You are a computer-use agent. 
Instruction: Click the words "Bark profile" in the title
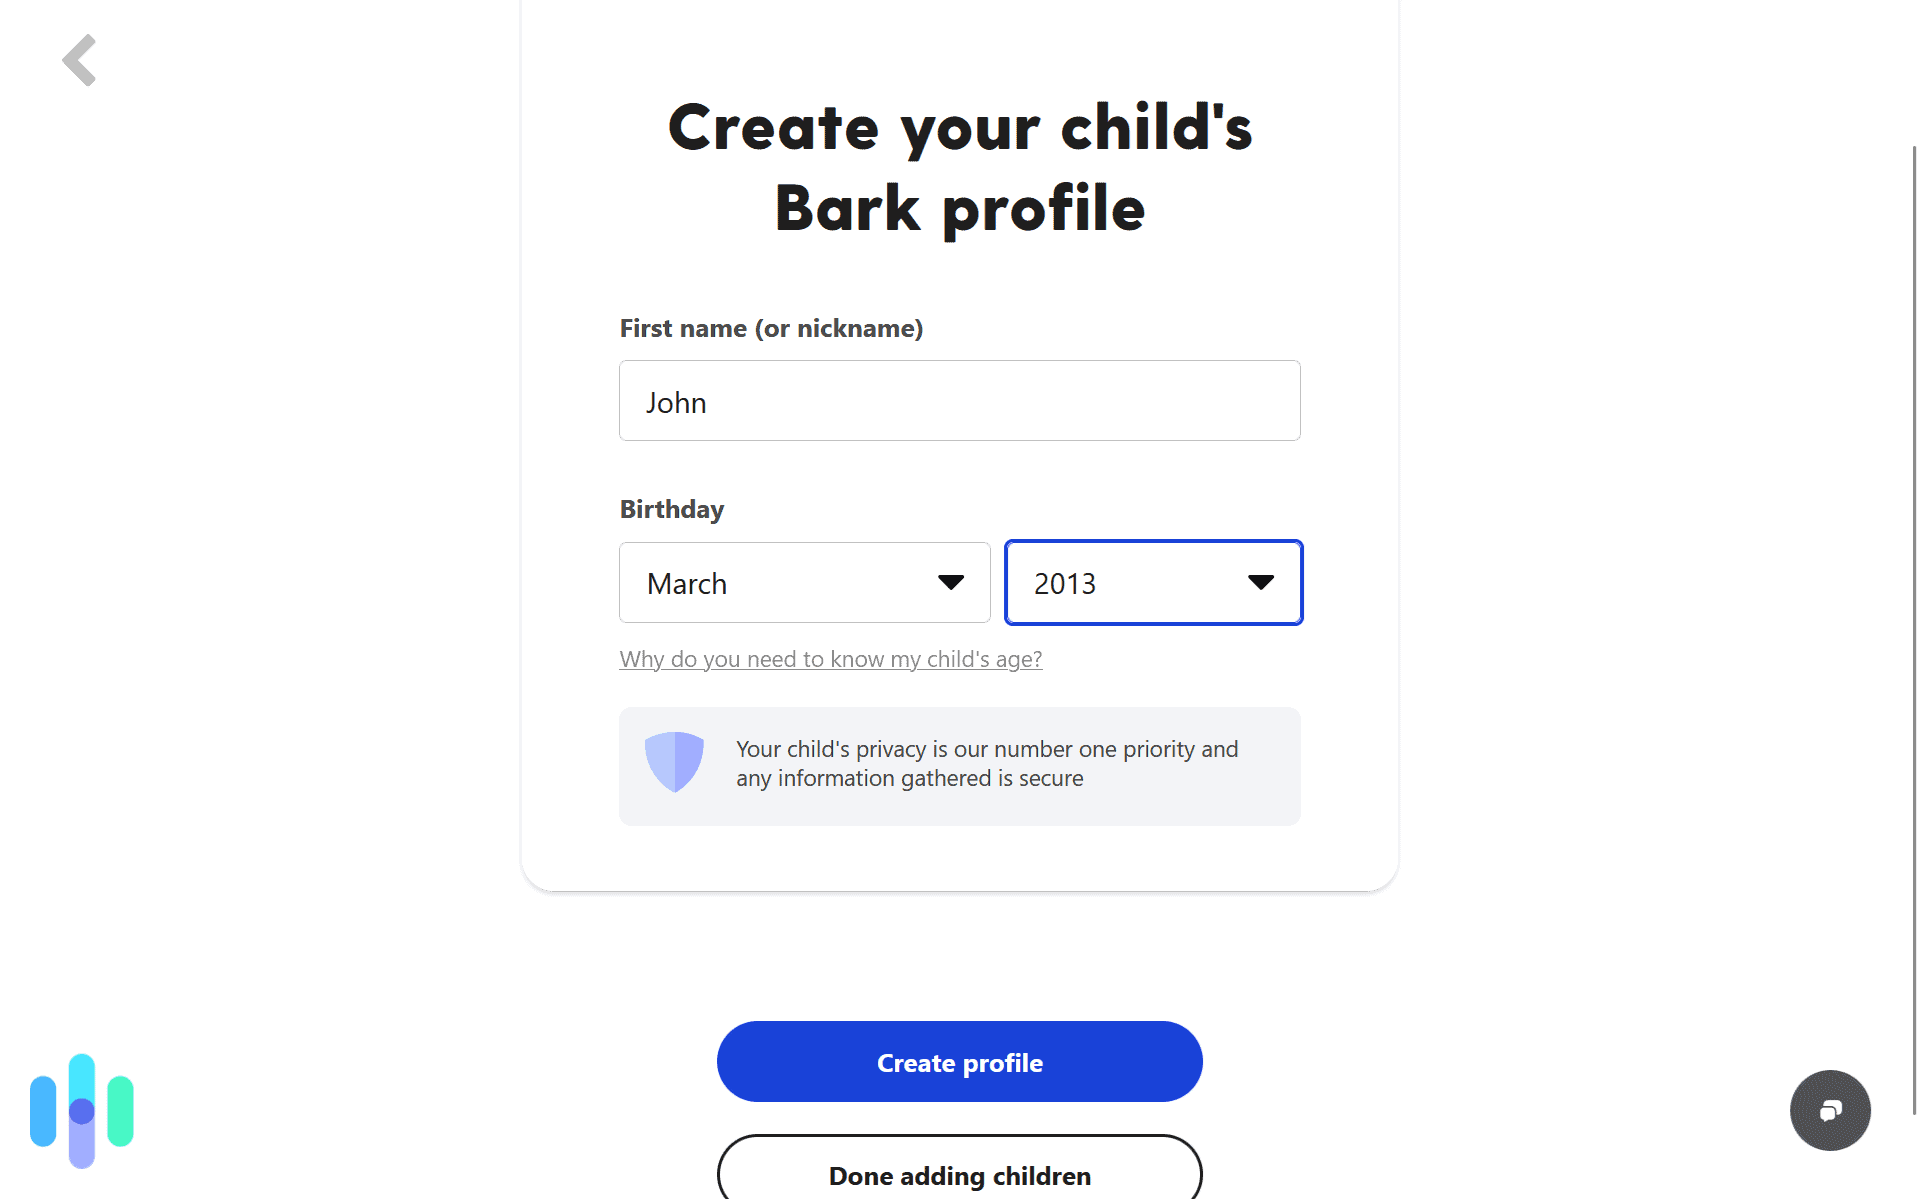pos(959,209)
